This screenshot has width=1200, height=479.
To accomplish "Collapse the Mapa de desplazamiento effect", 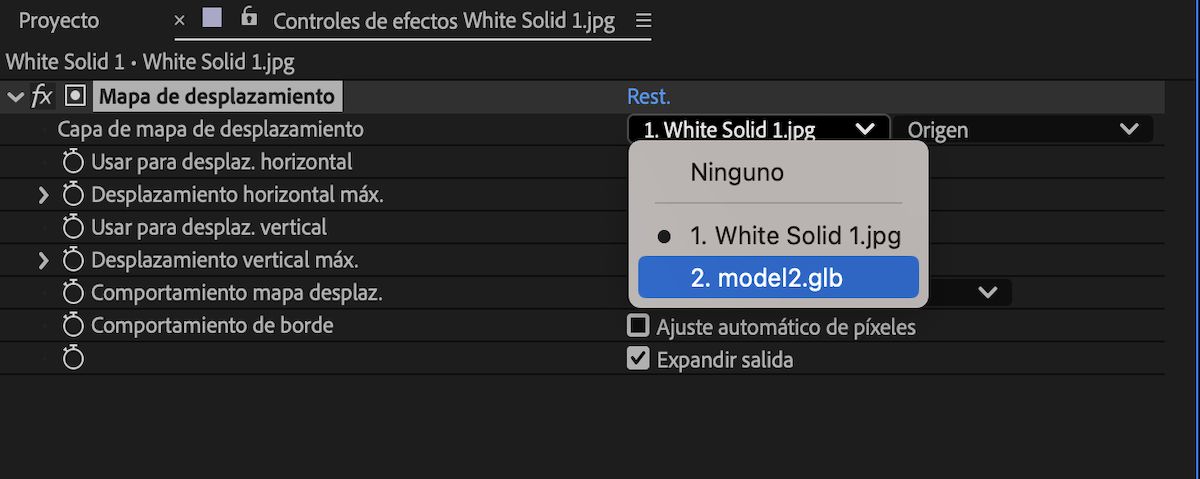I will [15, 97].
